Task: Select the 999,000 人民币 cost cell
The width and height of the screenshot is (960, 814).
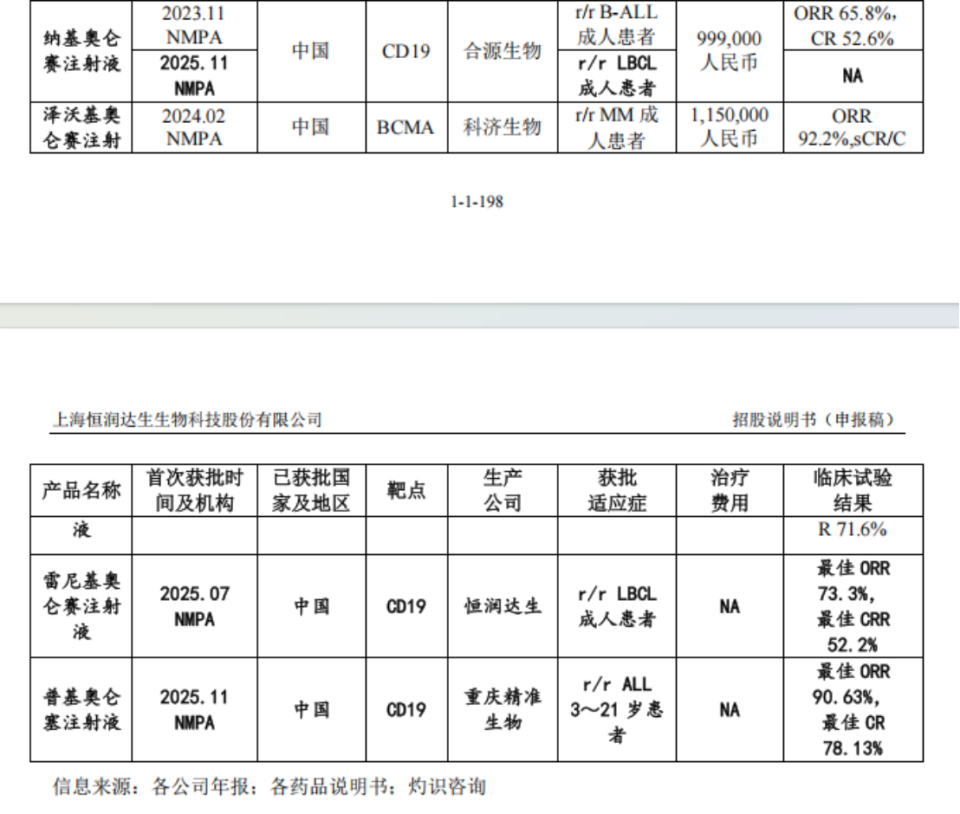Action: pos(729,51)
